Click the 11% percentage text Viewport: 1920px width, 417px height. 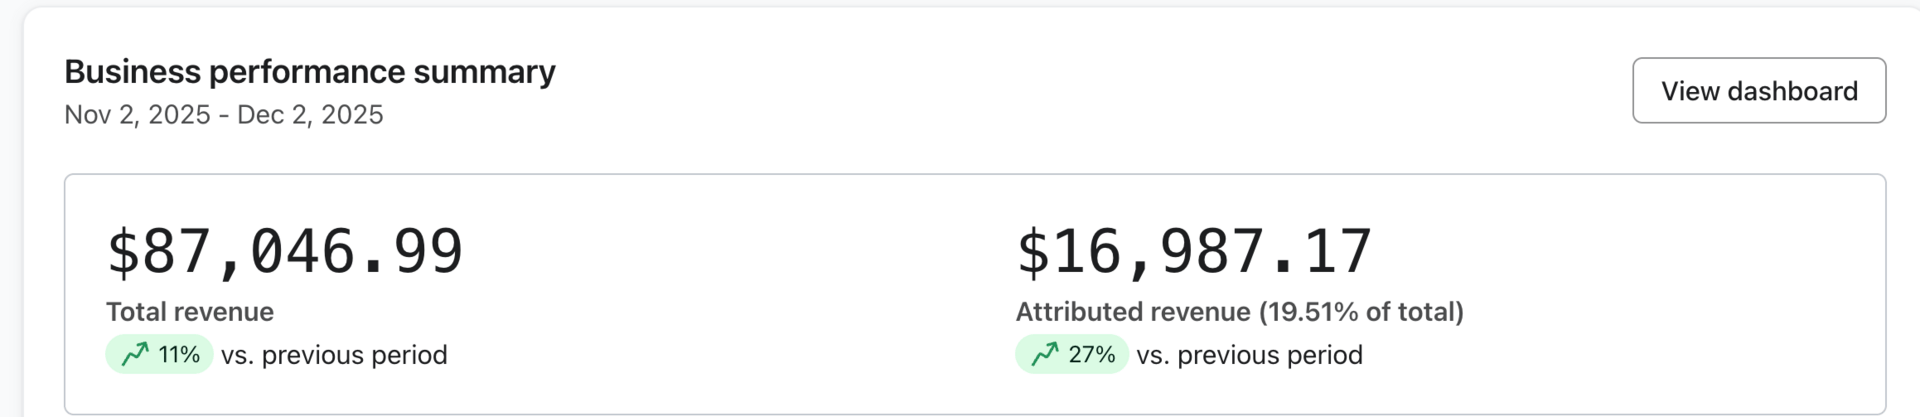click(x=179, y=355)
